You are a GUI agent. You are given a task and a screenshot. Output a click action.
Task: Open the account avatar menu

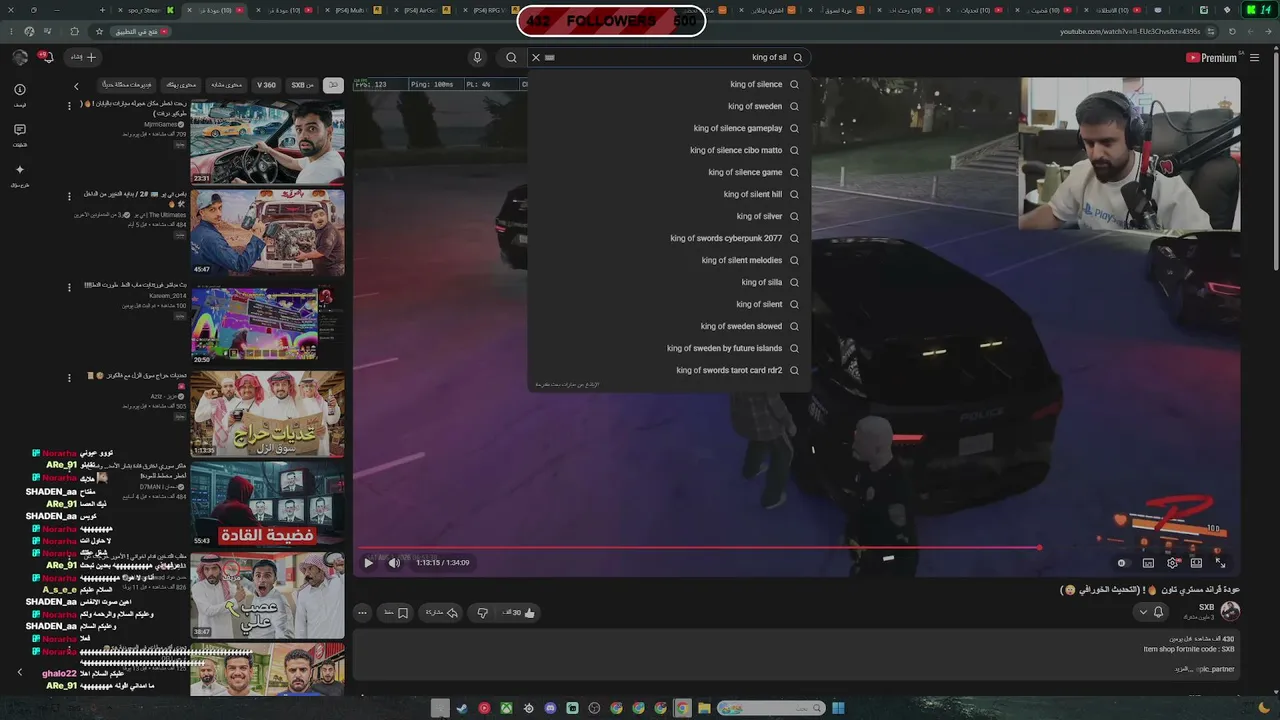(x=19, y=58)
